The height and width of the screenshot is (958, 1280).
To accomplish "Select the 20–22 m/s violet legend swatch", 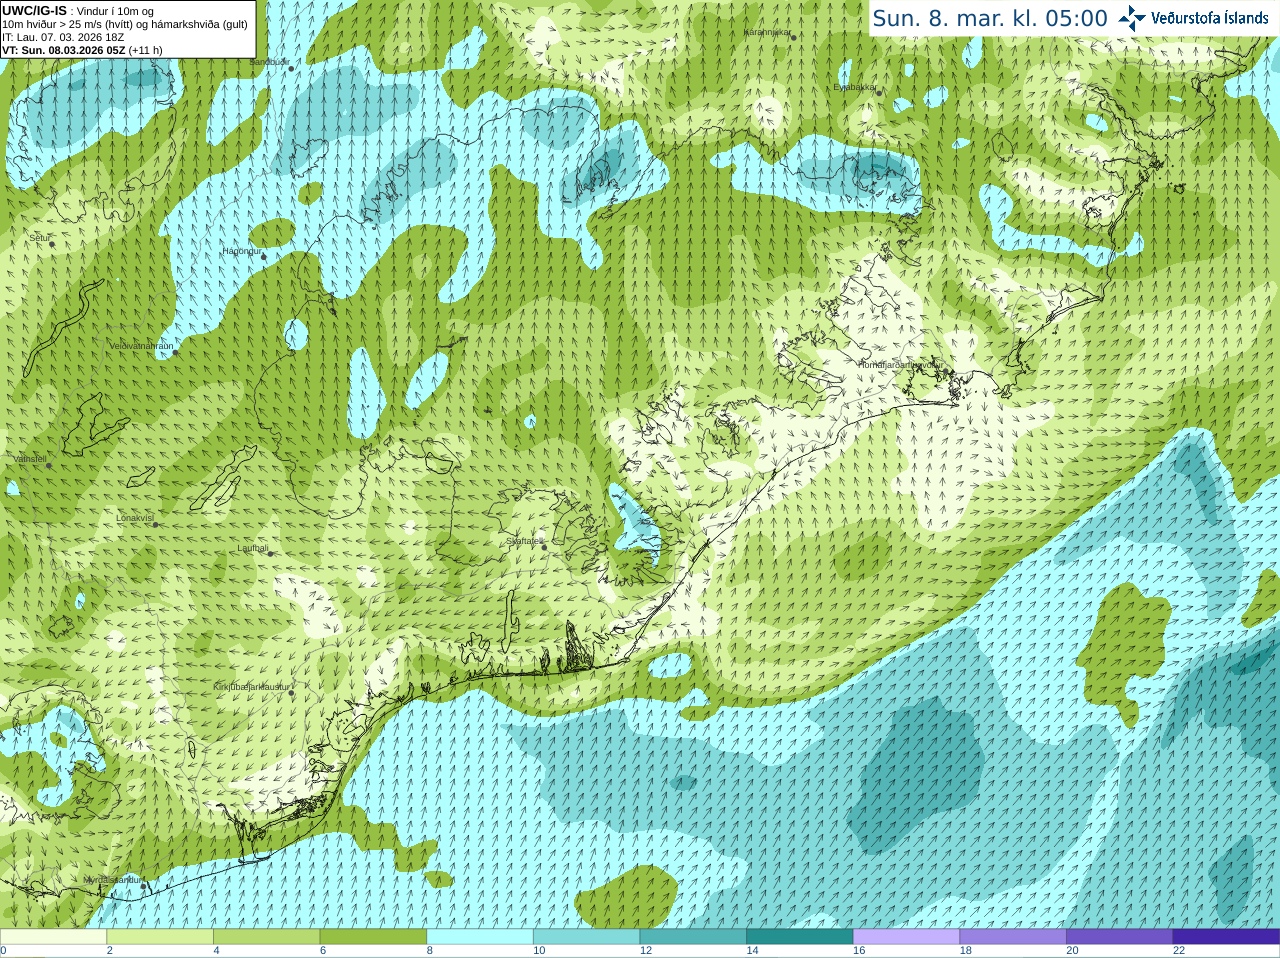I will pyautogui.click(x=1120, y=937).
